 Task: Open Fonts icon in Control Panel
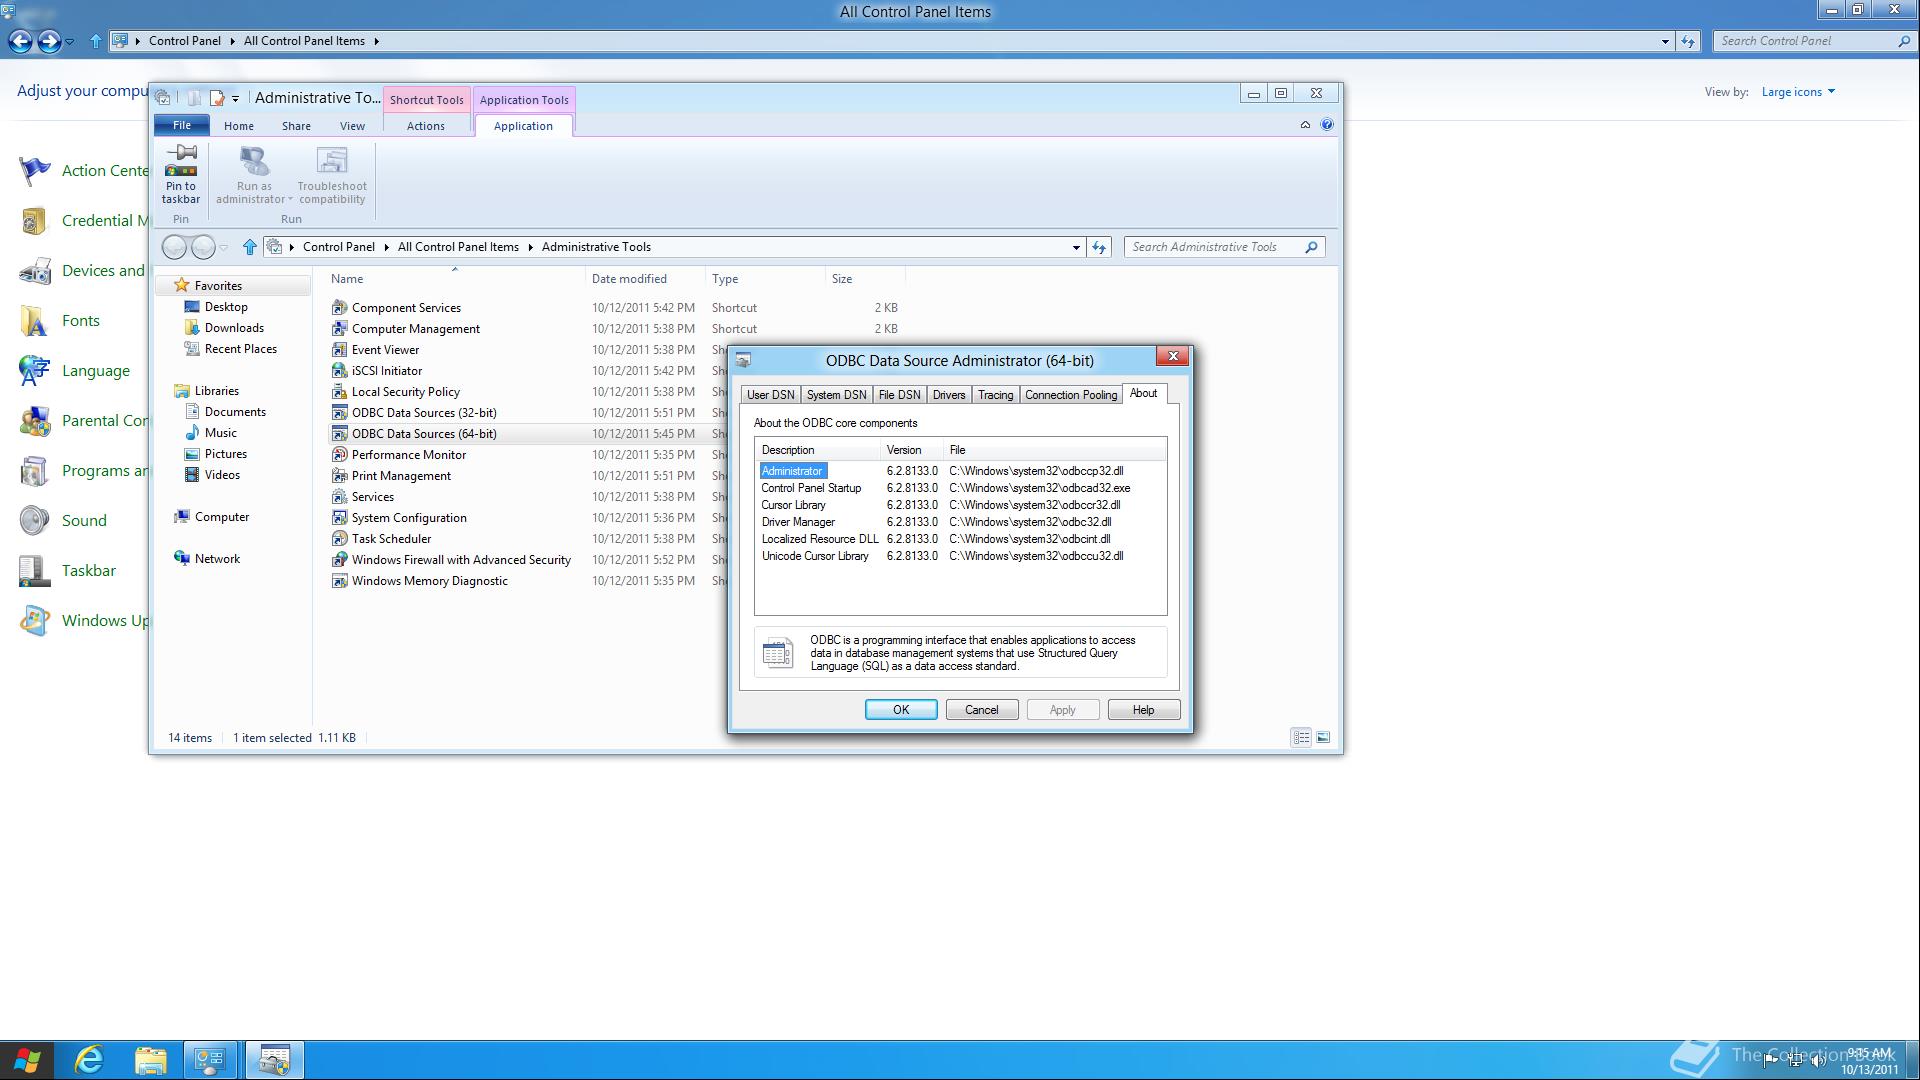(34, 321)
